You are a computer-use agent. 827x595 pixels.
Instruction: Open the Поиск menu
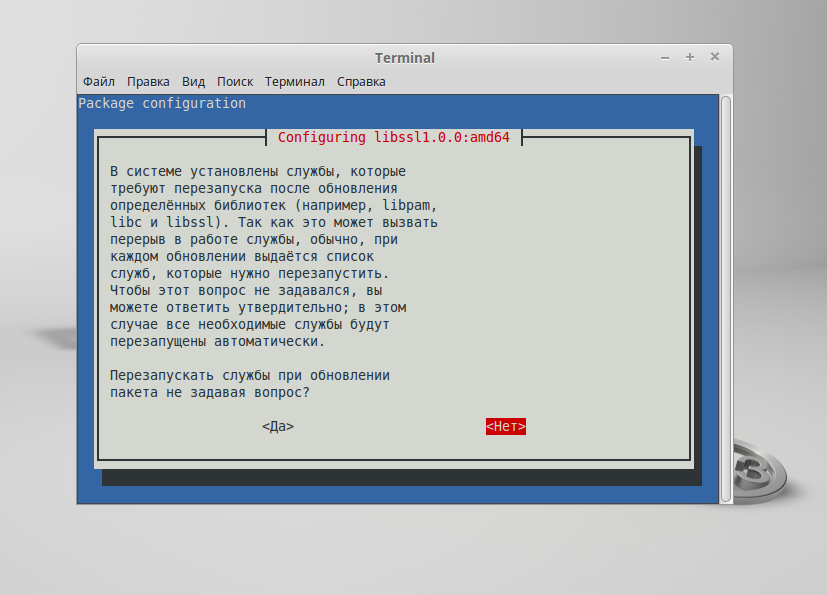(235, 82)
